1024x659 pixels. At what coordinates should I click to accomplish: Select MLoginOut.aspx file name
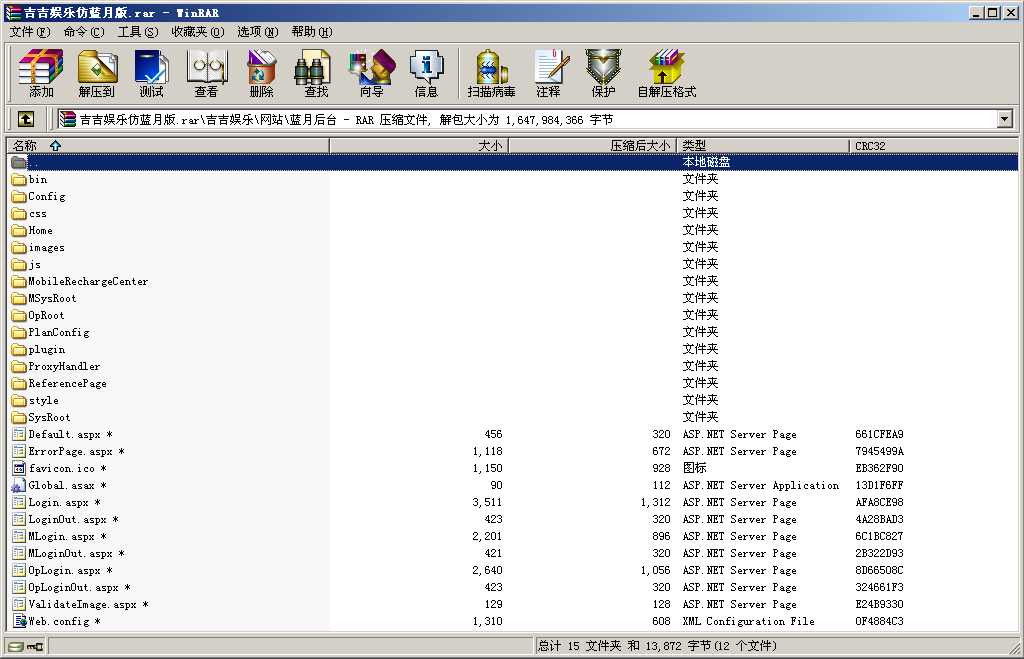click(x=76, y=553)
